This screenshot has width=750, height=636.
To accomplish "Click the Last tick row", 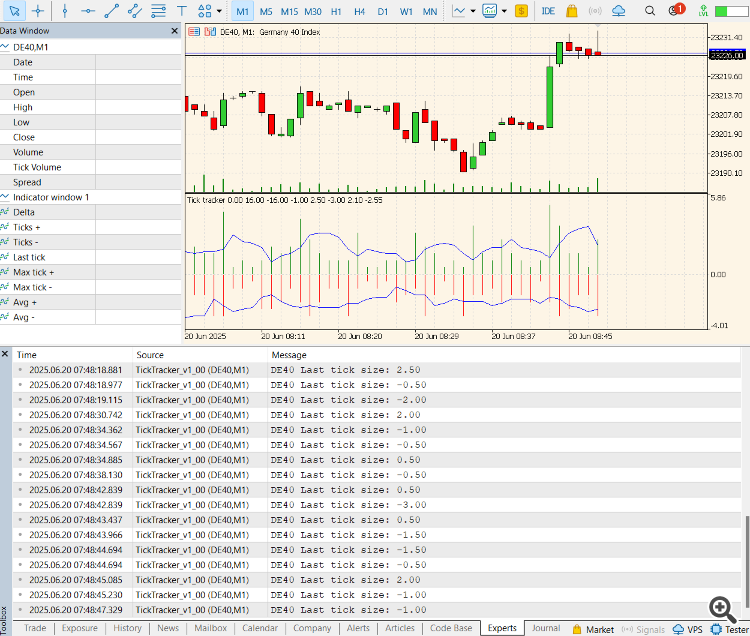I will point(90,257).
